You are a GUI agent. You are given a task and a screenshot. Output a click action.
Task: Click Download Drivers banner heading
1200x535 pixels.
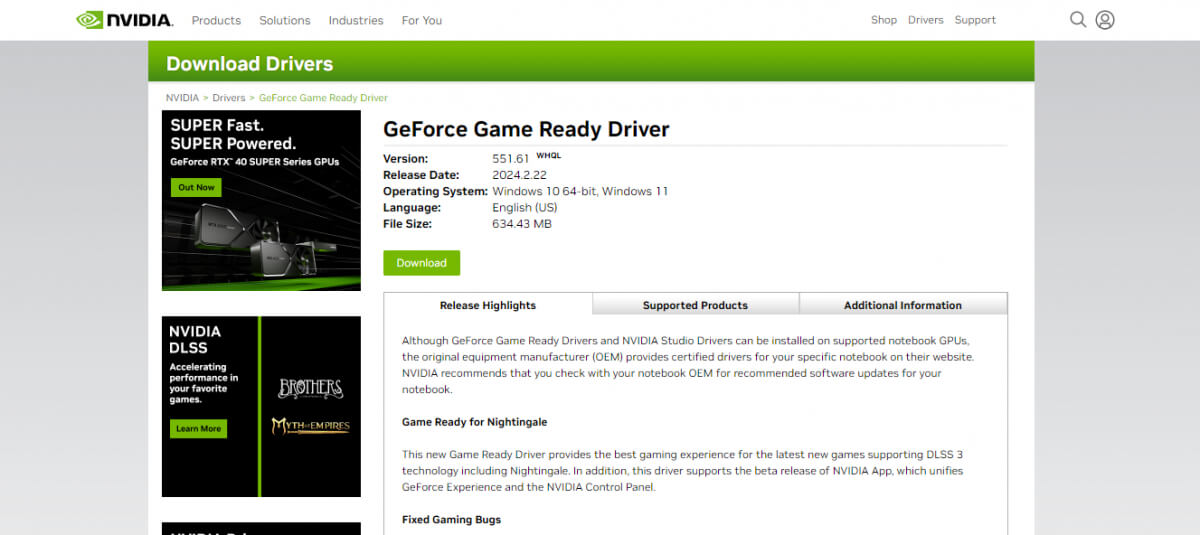coord(249,64)
